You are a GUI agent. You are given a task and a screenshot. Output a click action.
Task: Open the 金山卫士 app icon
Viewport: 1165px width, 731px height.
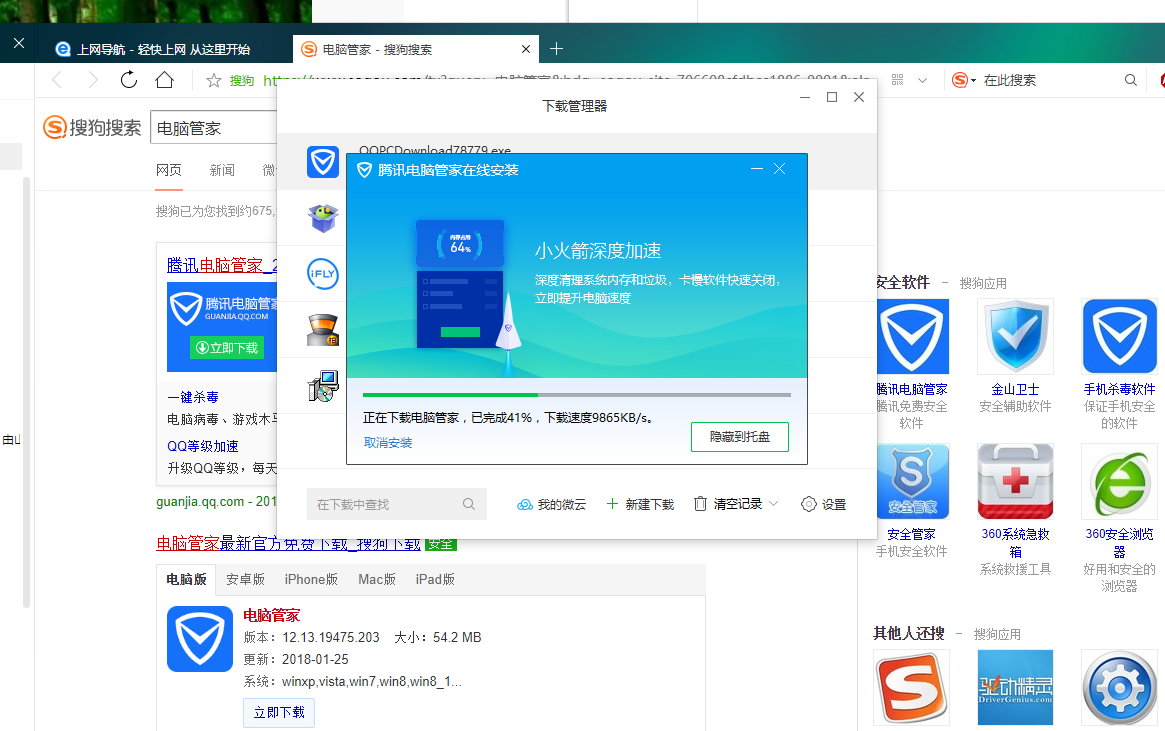pos(1015,337)
